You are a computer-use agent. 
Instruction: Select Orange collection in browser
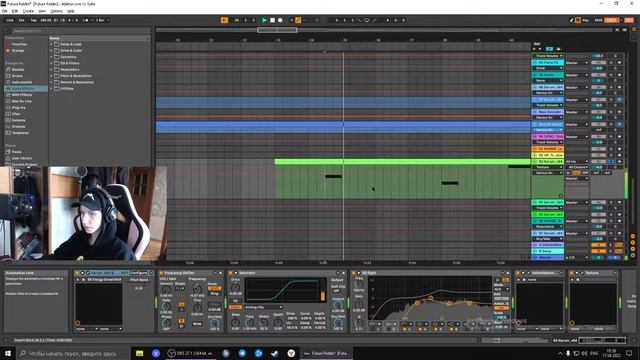point(18,51)
